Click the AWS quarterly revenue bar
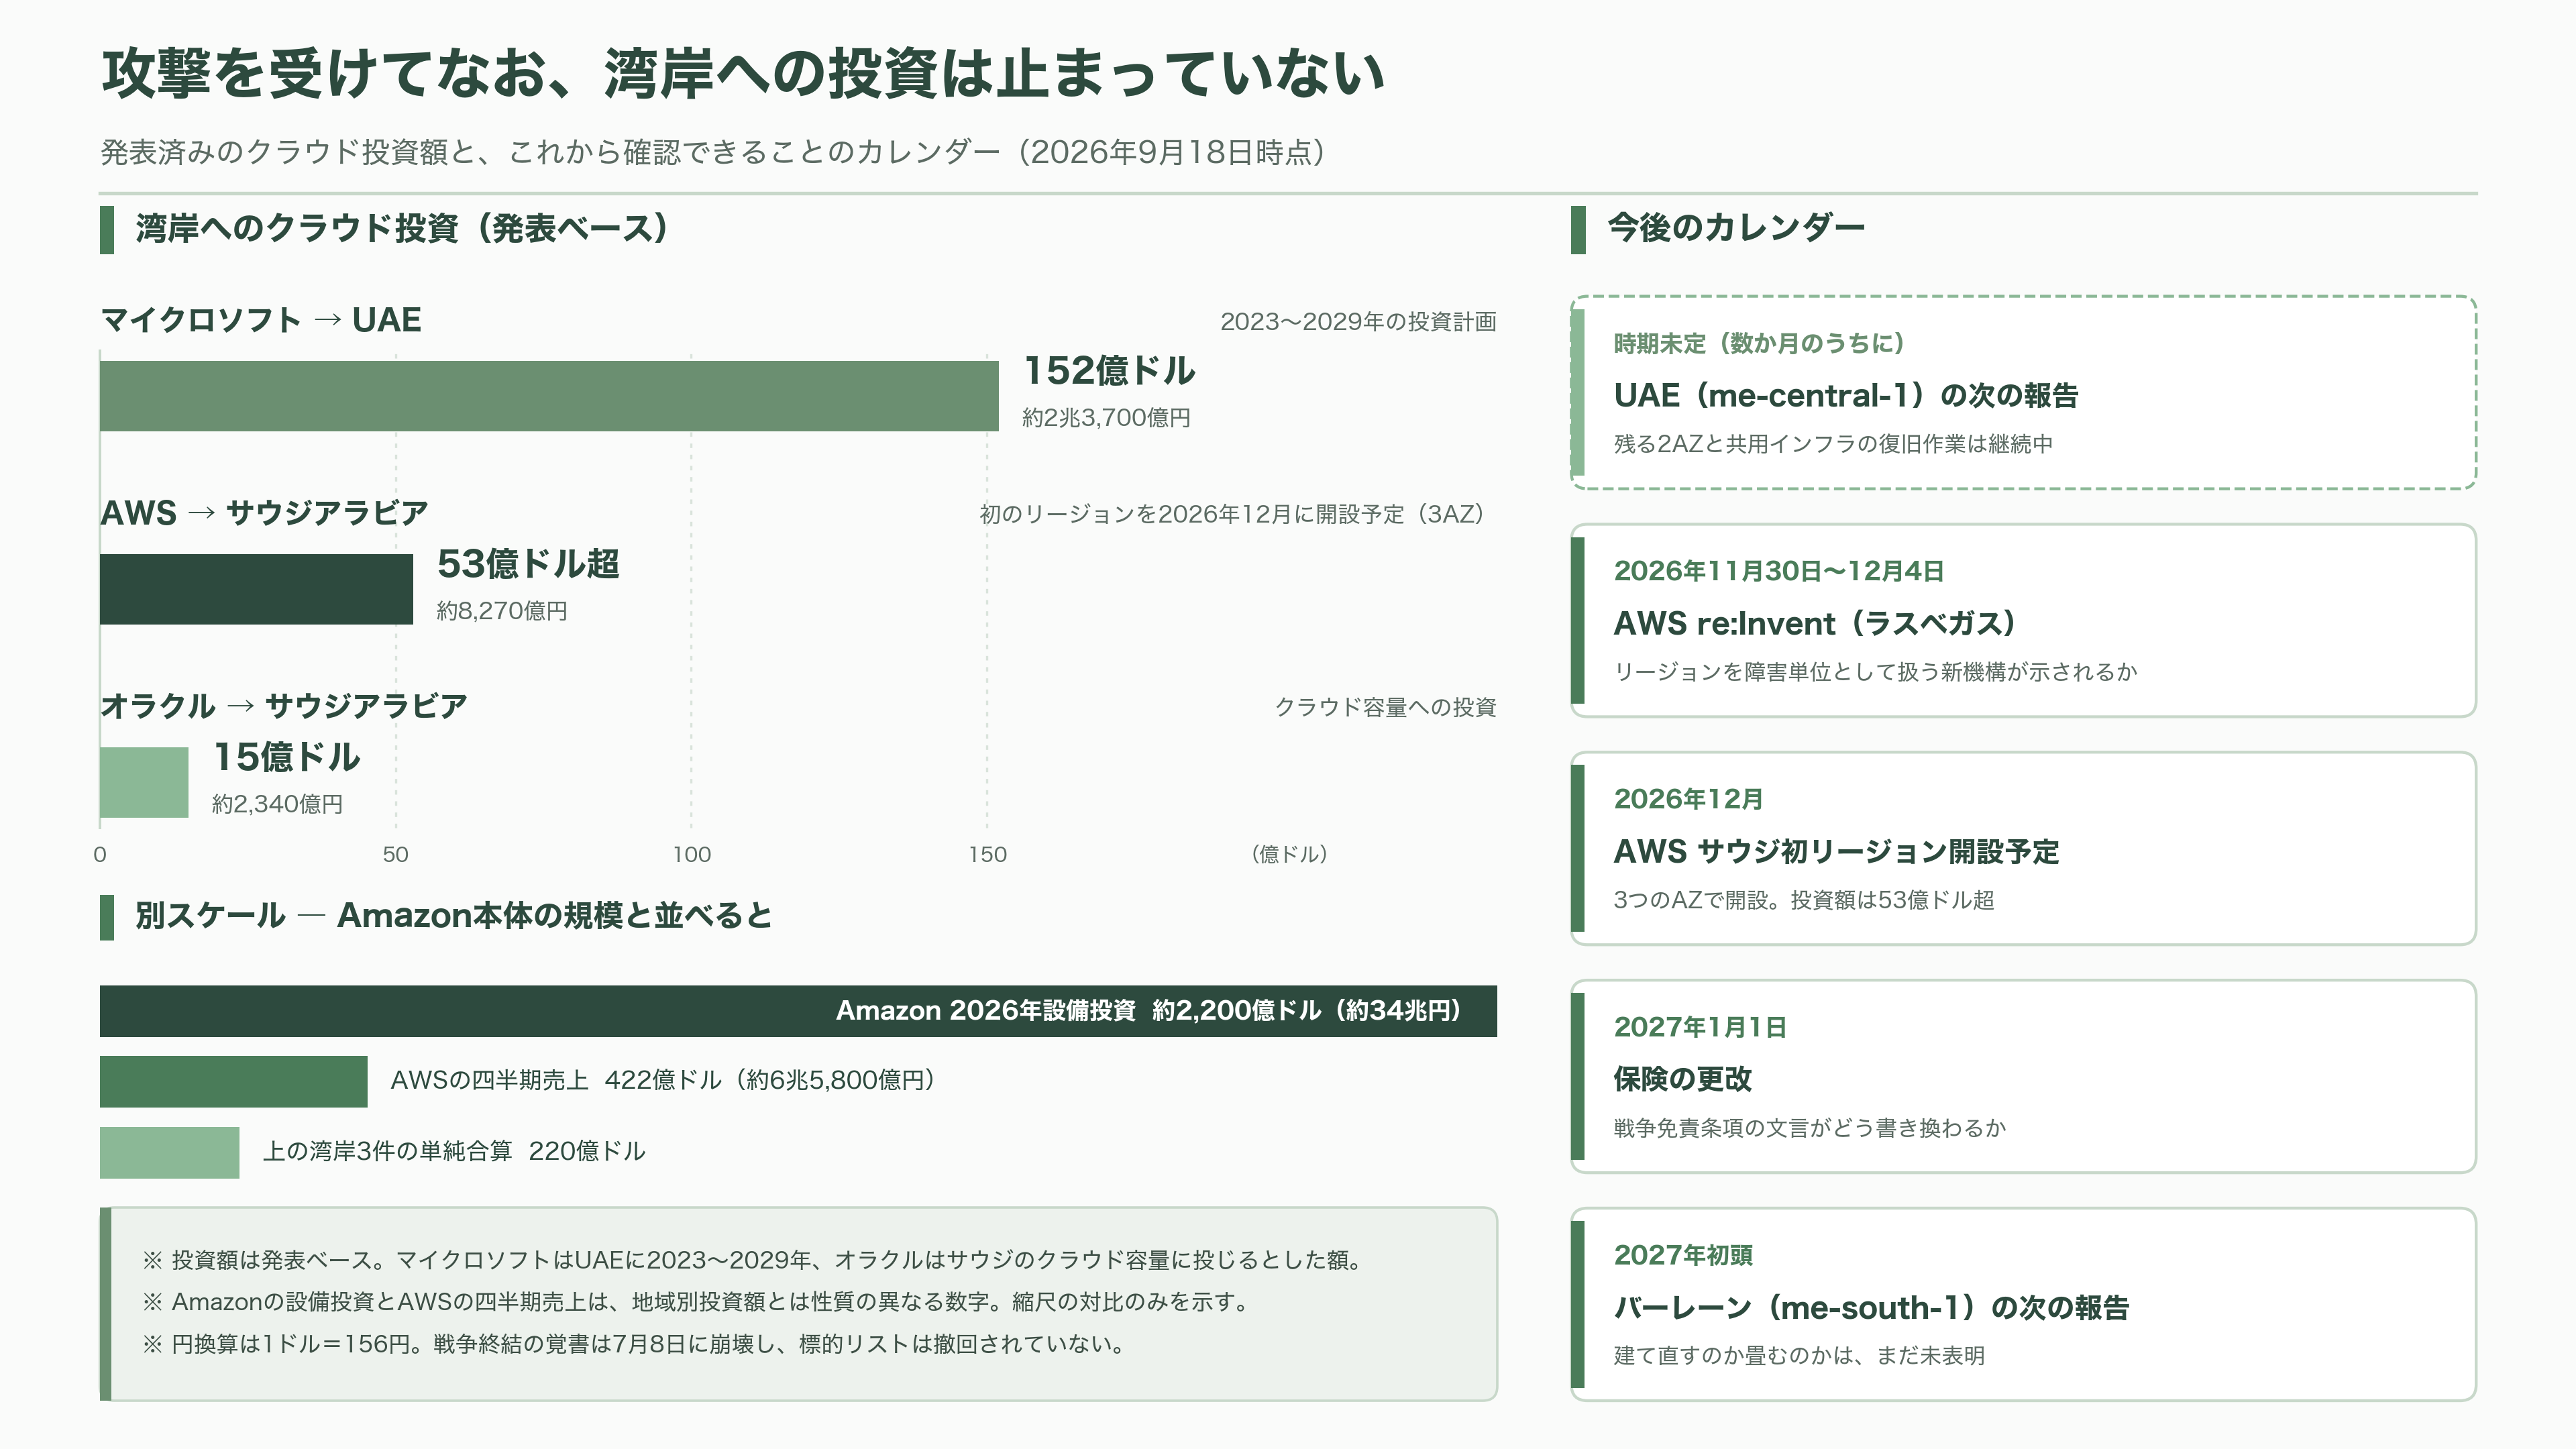Screen dimensions: 2576x1449 point(234,1081)
